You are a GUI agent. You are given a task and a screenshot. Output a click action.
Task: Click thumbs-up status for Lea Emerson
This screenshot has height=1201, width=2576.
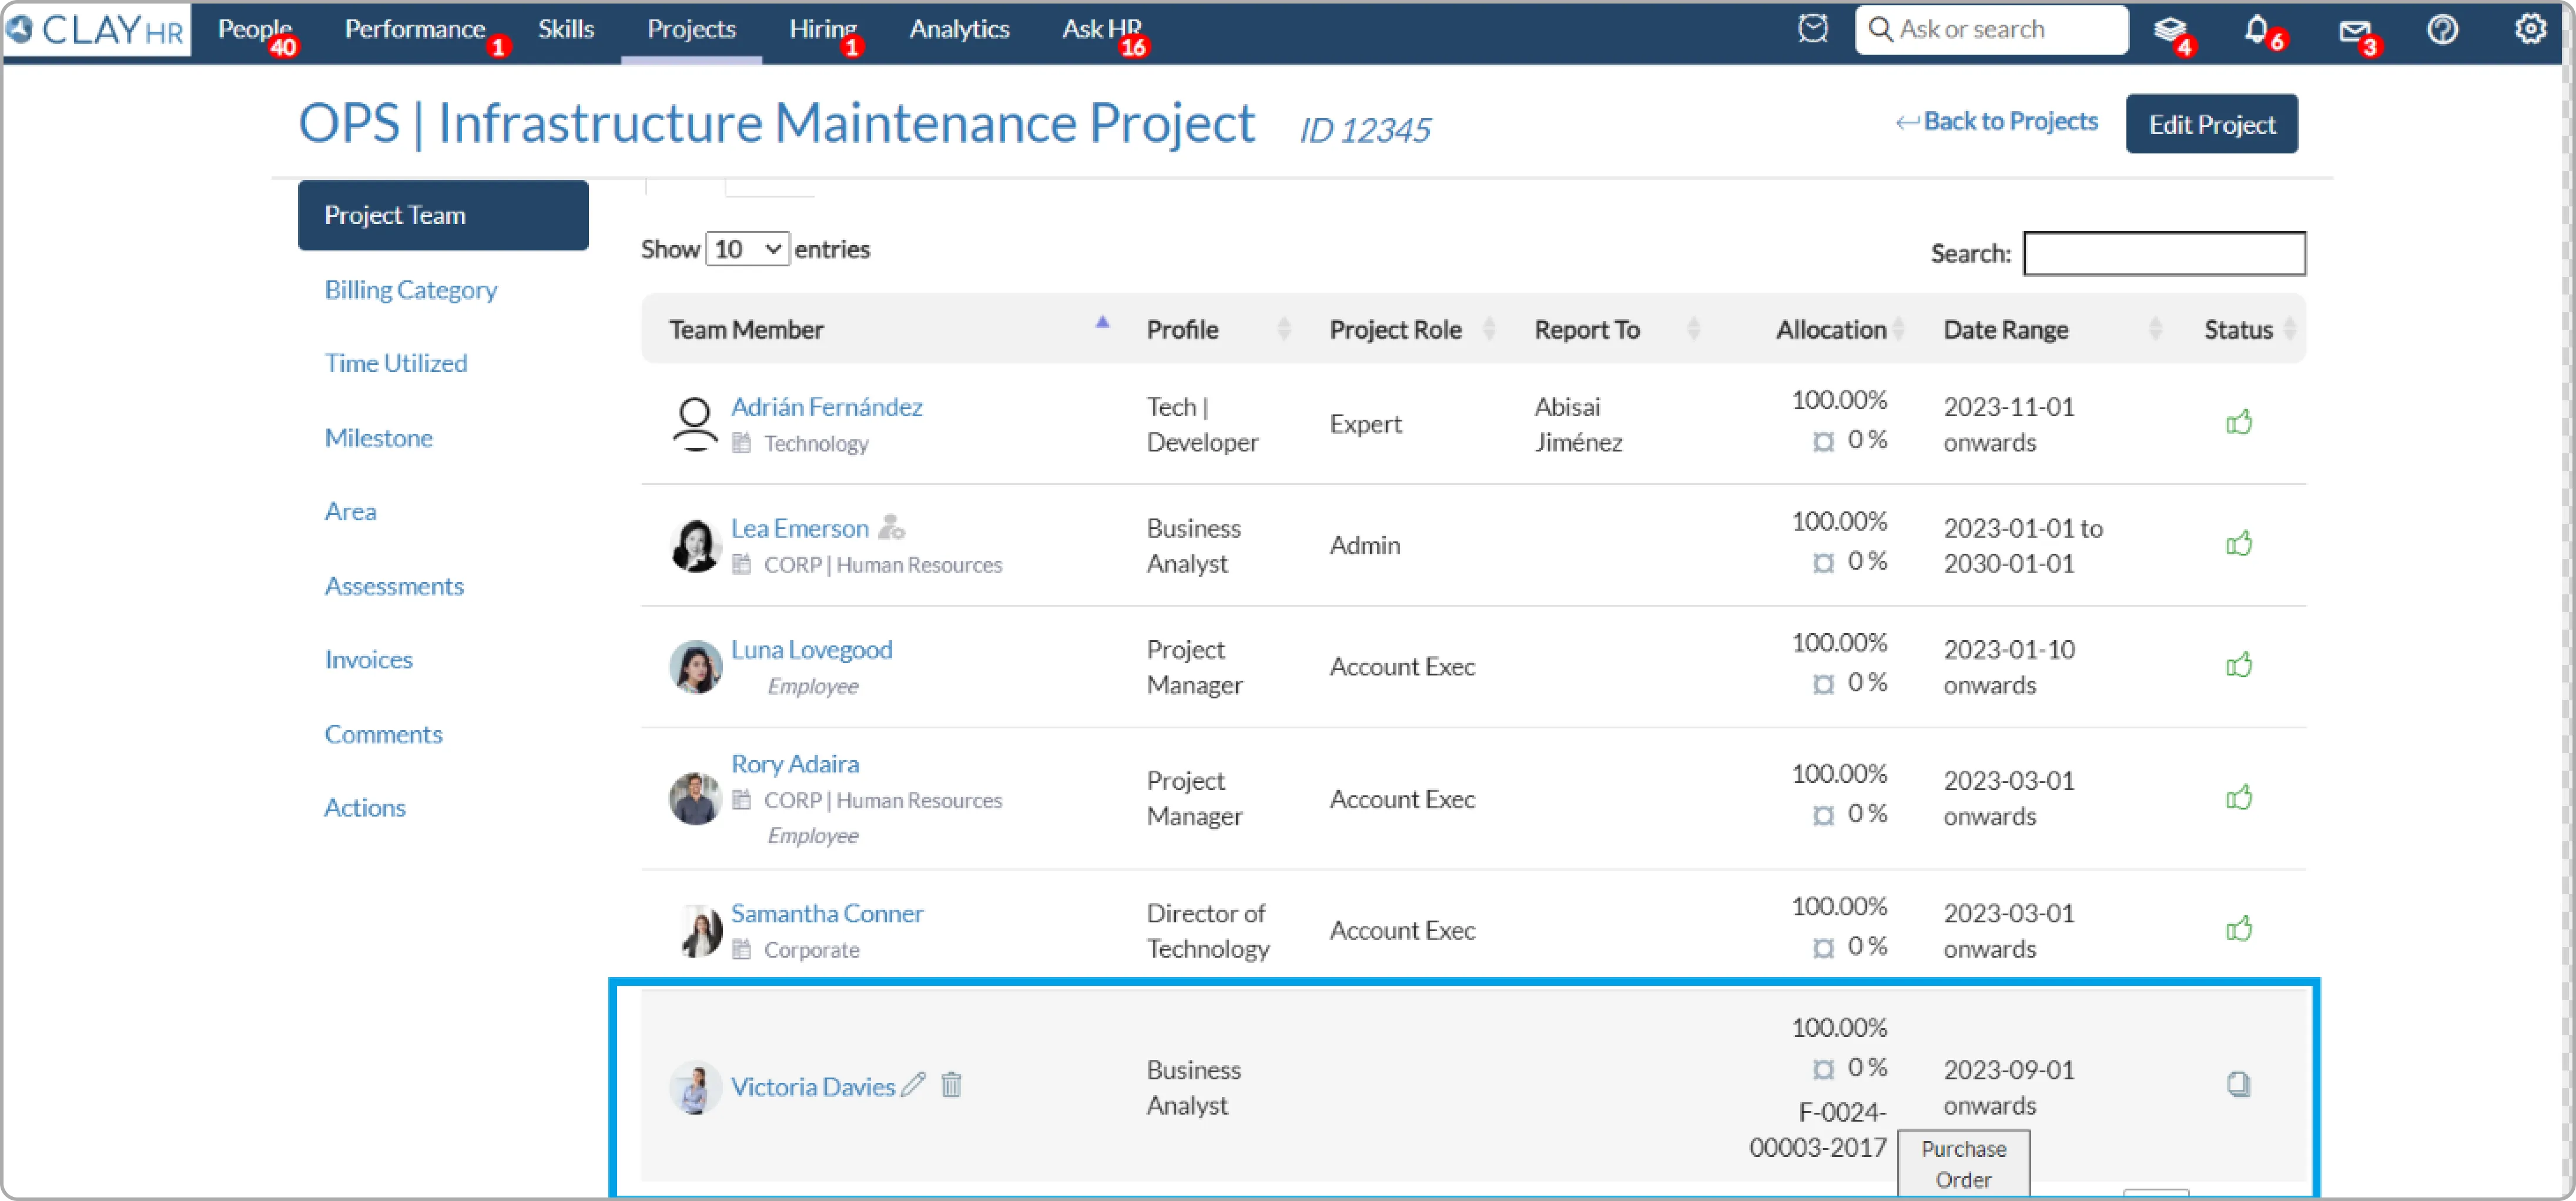click(x=2238, y=544)
